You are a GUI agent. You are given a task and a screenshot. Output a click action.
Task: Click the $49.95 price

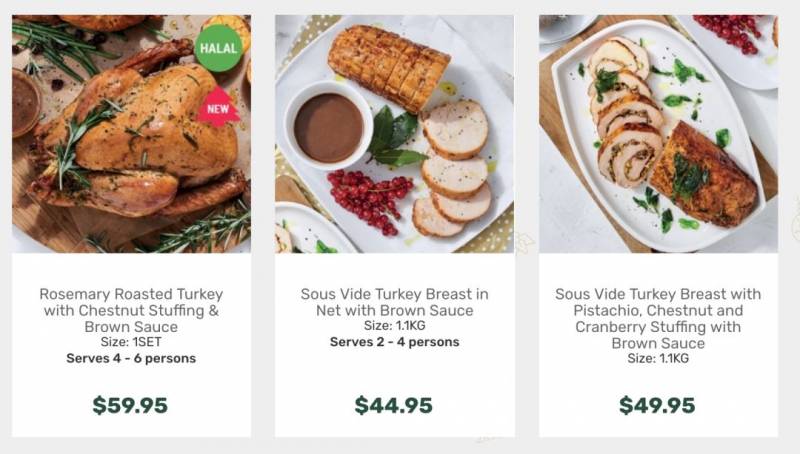(x=657, y=406)
